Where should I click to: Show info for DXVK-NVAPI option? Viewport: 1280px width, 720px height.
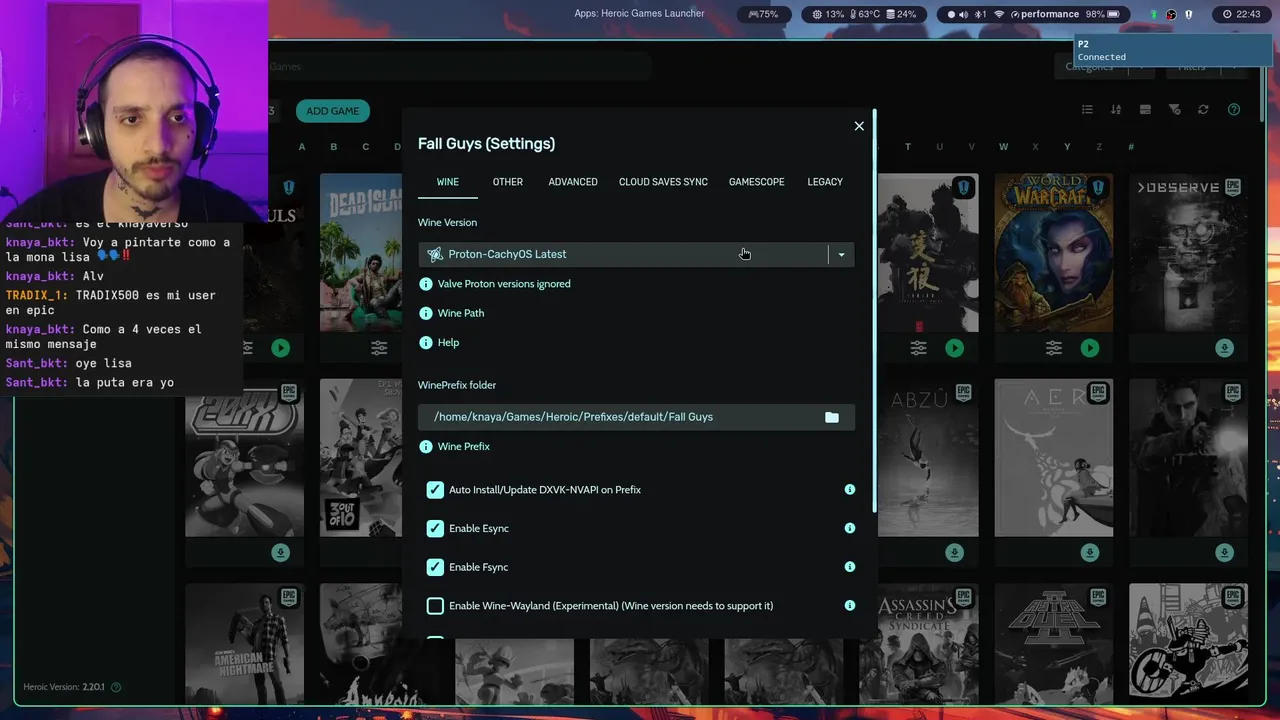coord(850,490)
